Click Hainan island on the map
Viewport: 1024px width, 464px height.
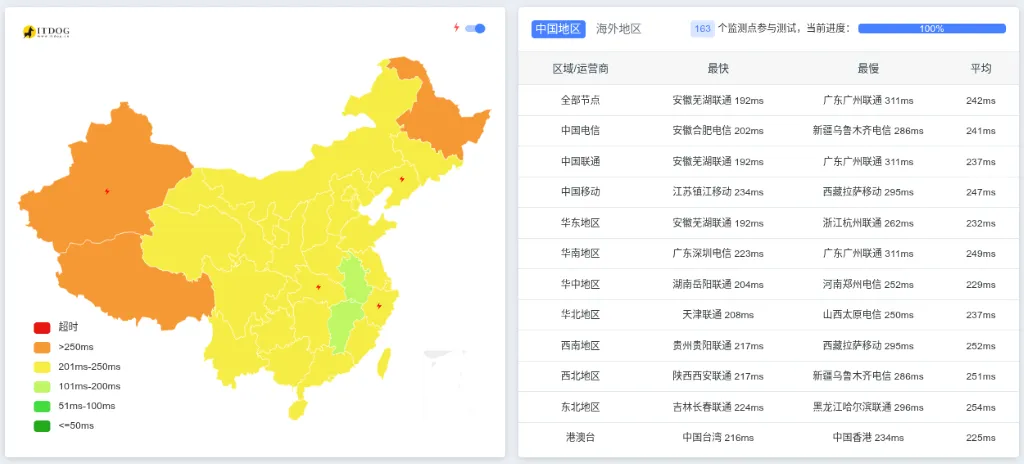[297, 409]
